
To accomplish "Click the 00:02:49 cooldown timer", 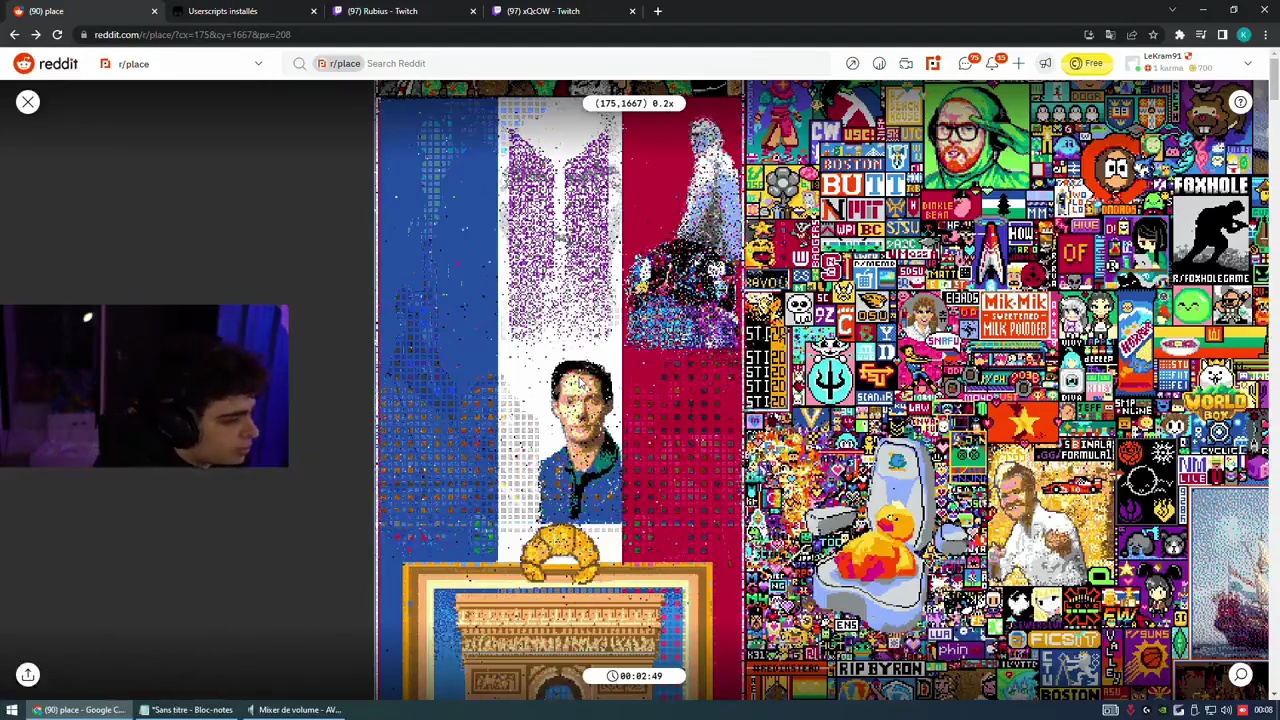I will pyautogui.click(x=634, y=676).
